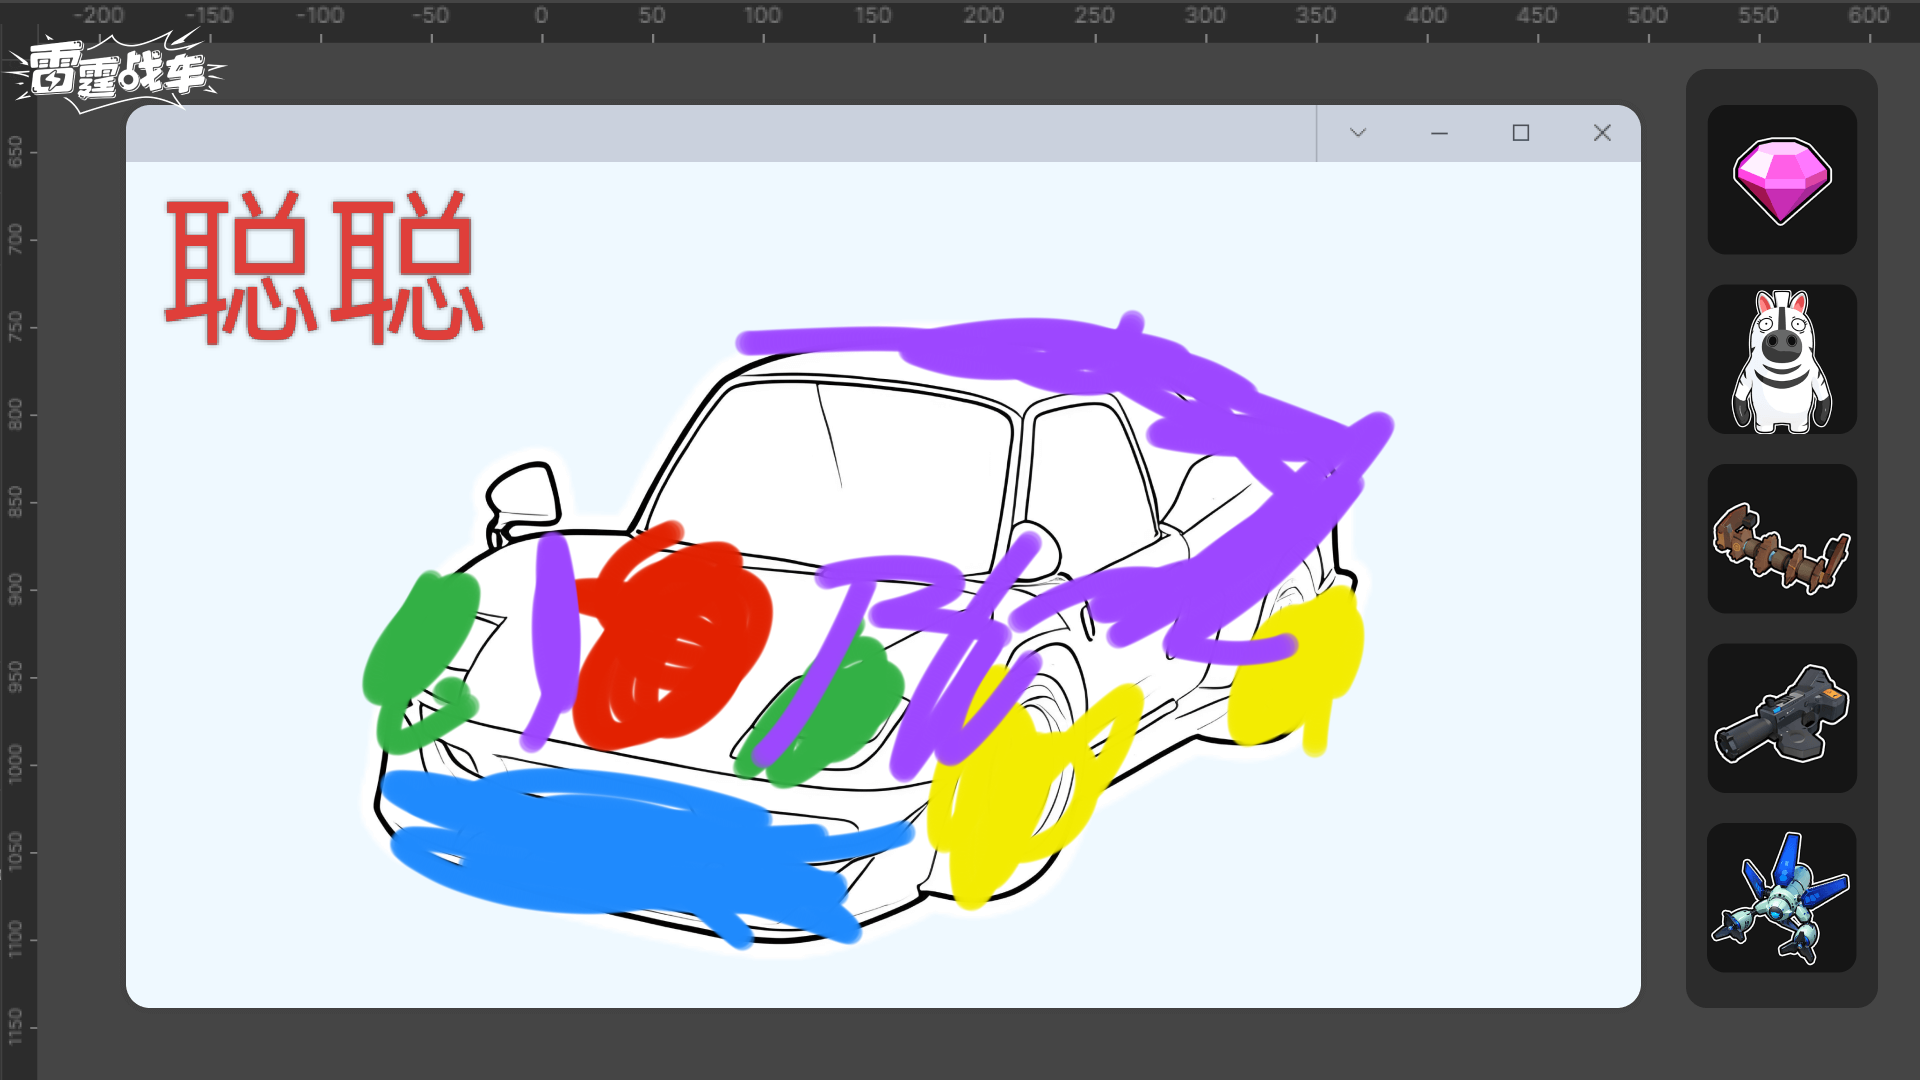Click the red 聪聪 text
This screenshot has height=1080, width=1920.
pyautogui.click(x=322, y=268)
